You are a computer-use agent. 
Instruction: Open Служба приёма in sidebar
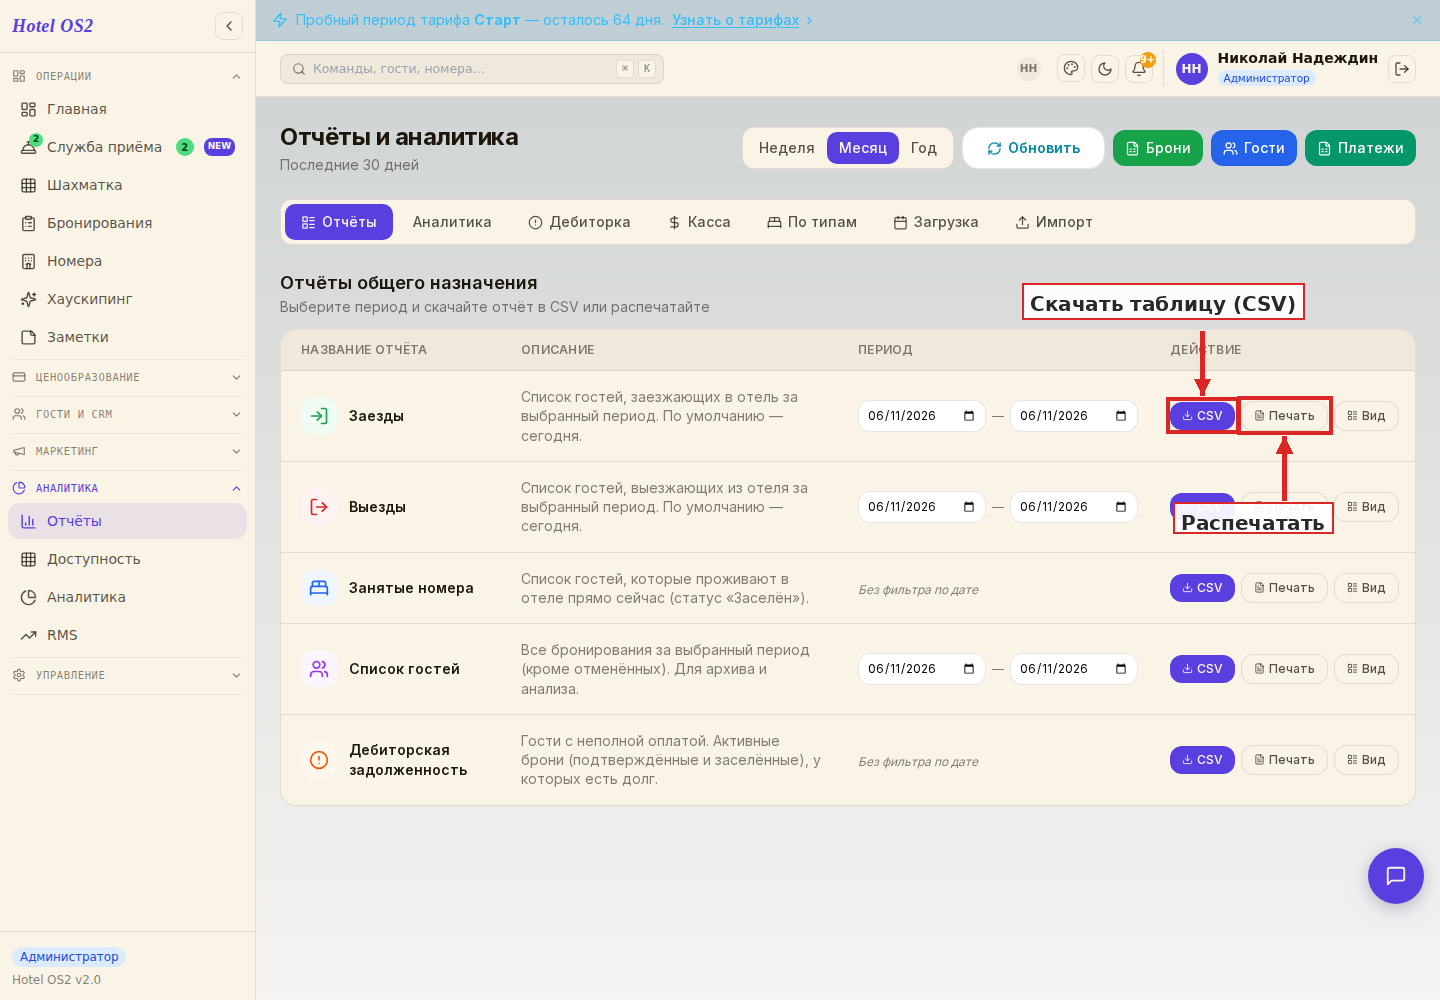[x=127, y=147]
